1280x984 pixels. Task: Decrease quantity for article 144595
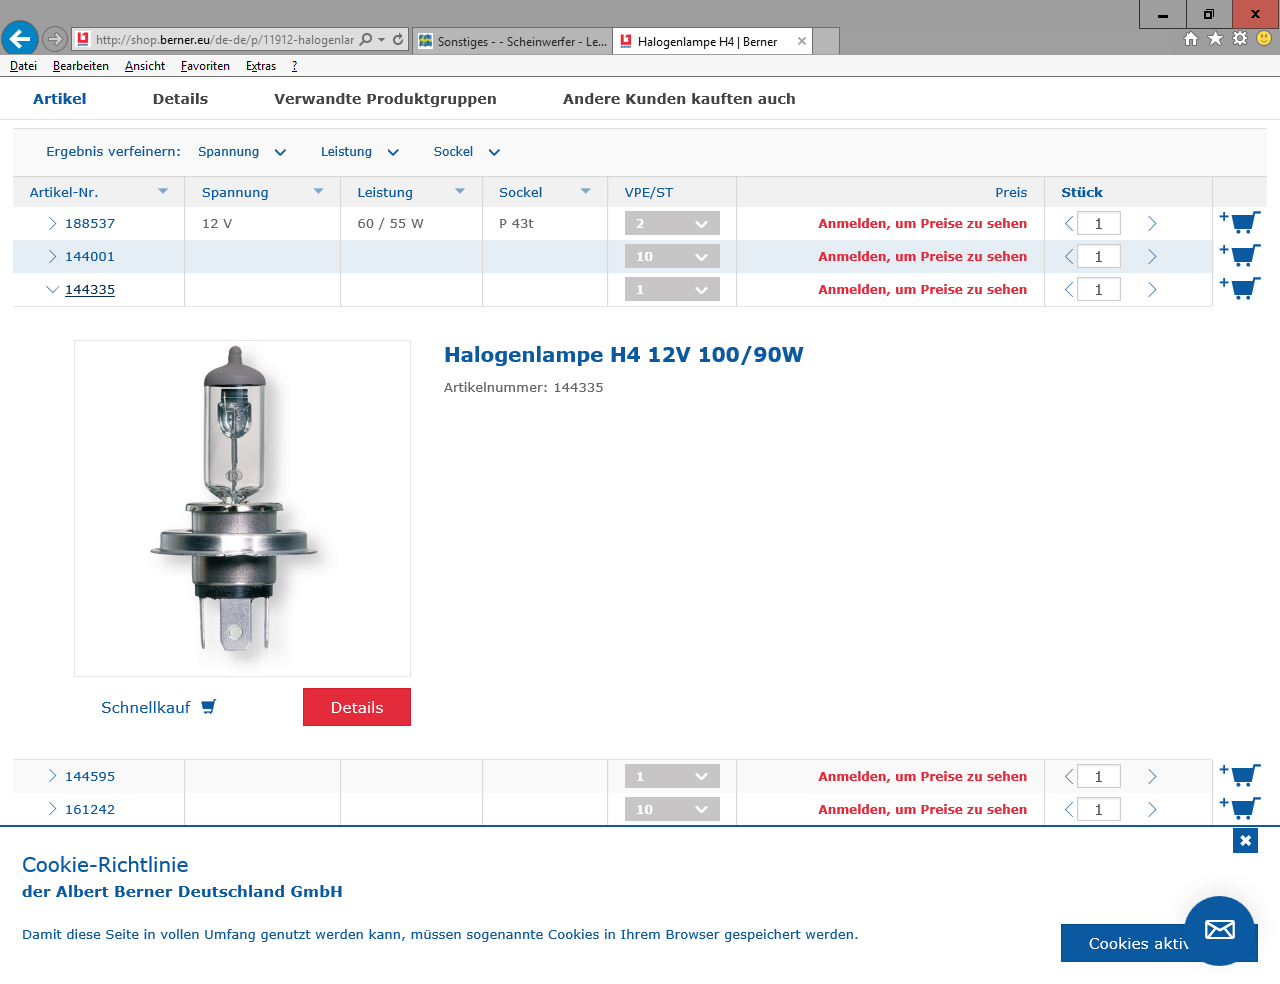coord(1069,776)
